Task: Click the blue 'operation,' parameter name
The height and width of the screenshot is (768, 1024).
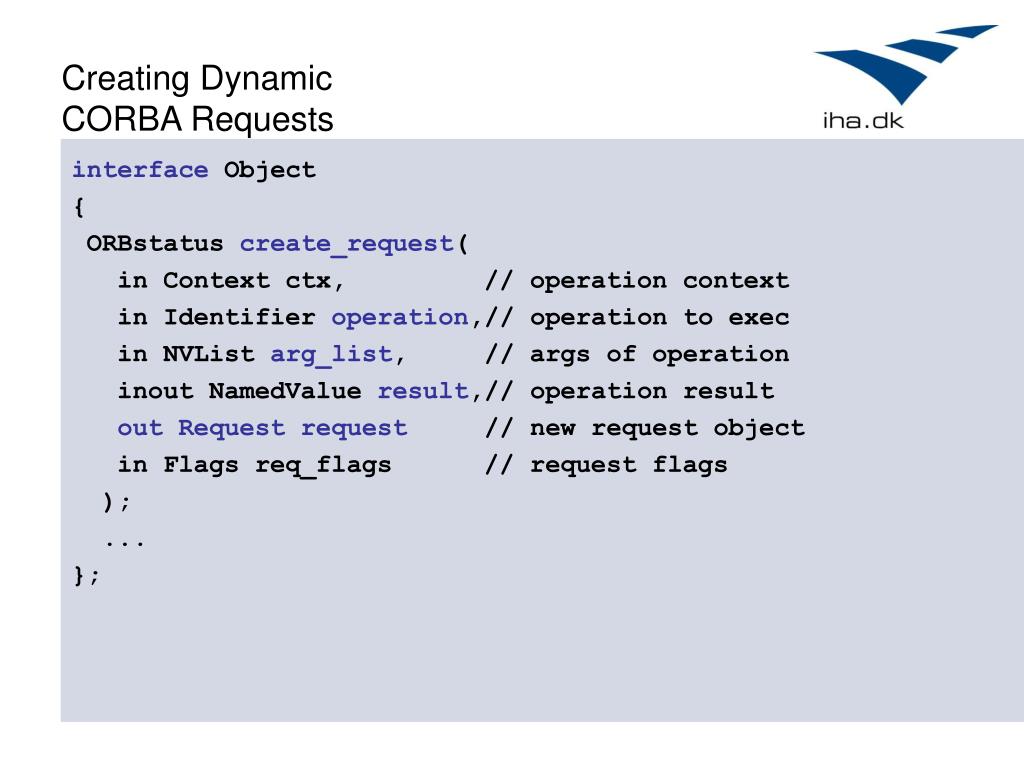Action: point(407,318)
